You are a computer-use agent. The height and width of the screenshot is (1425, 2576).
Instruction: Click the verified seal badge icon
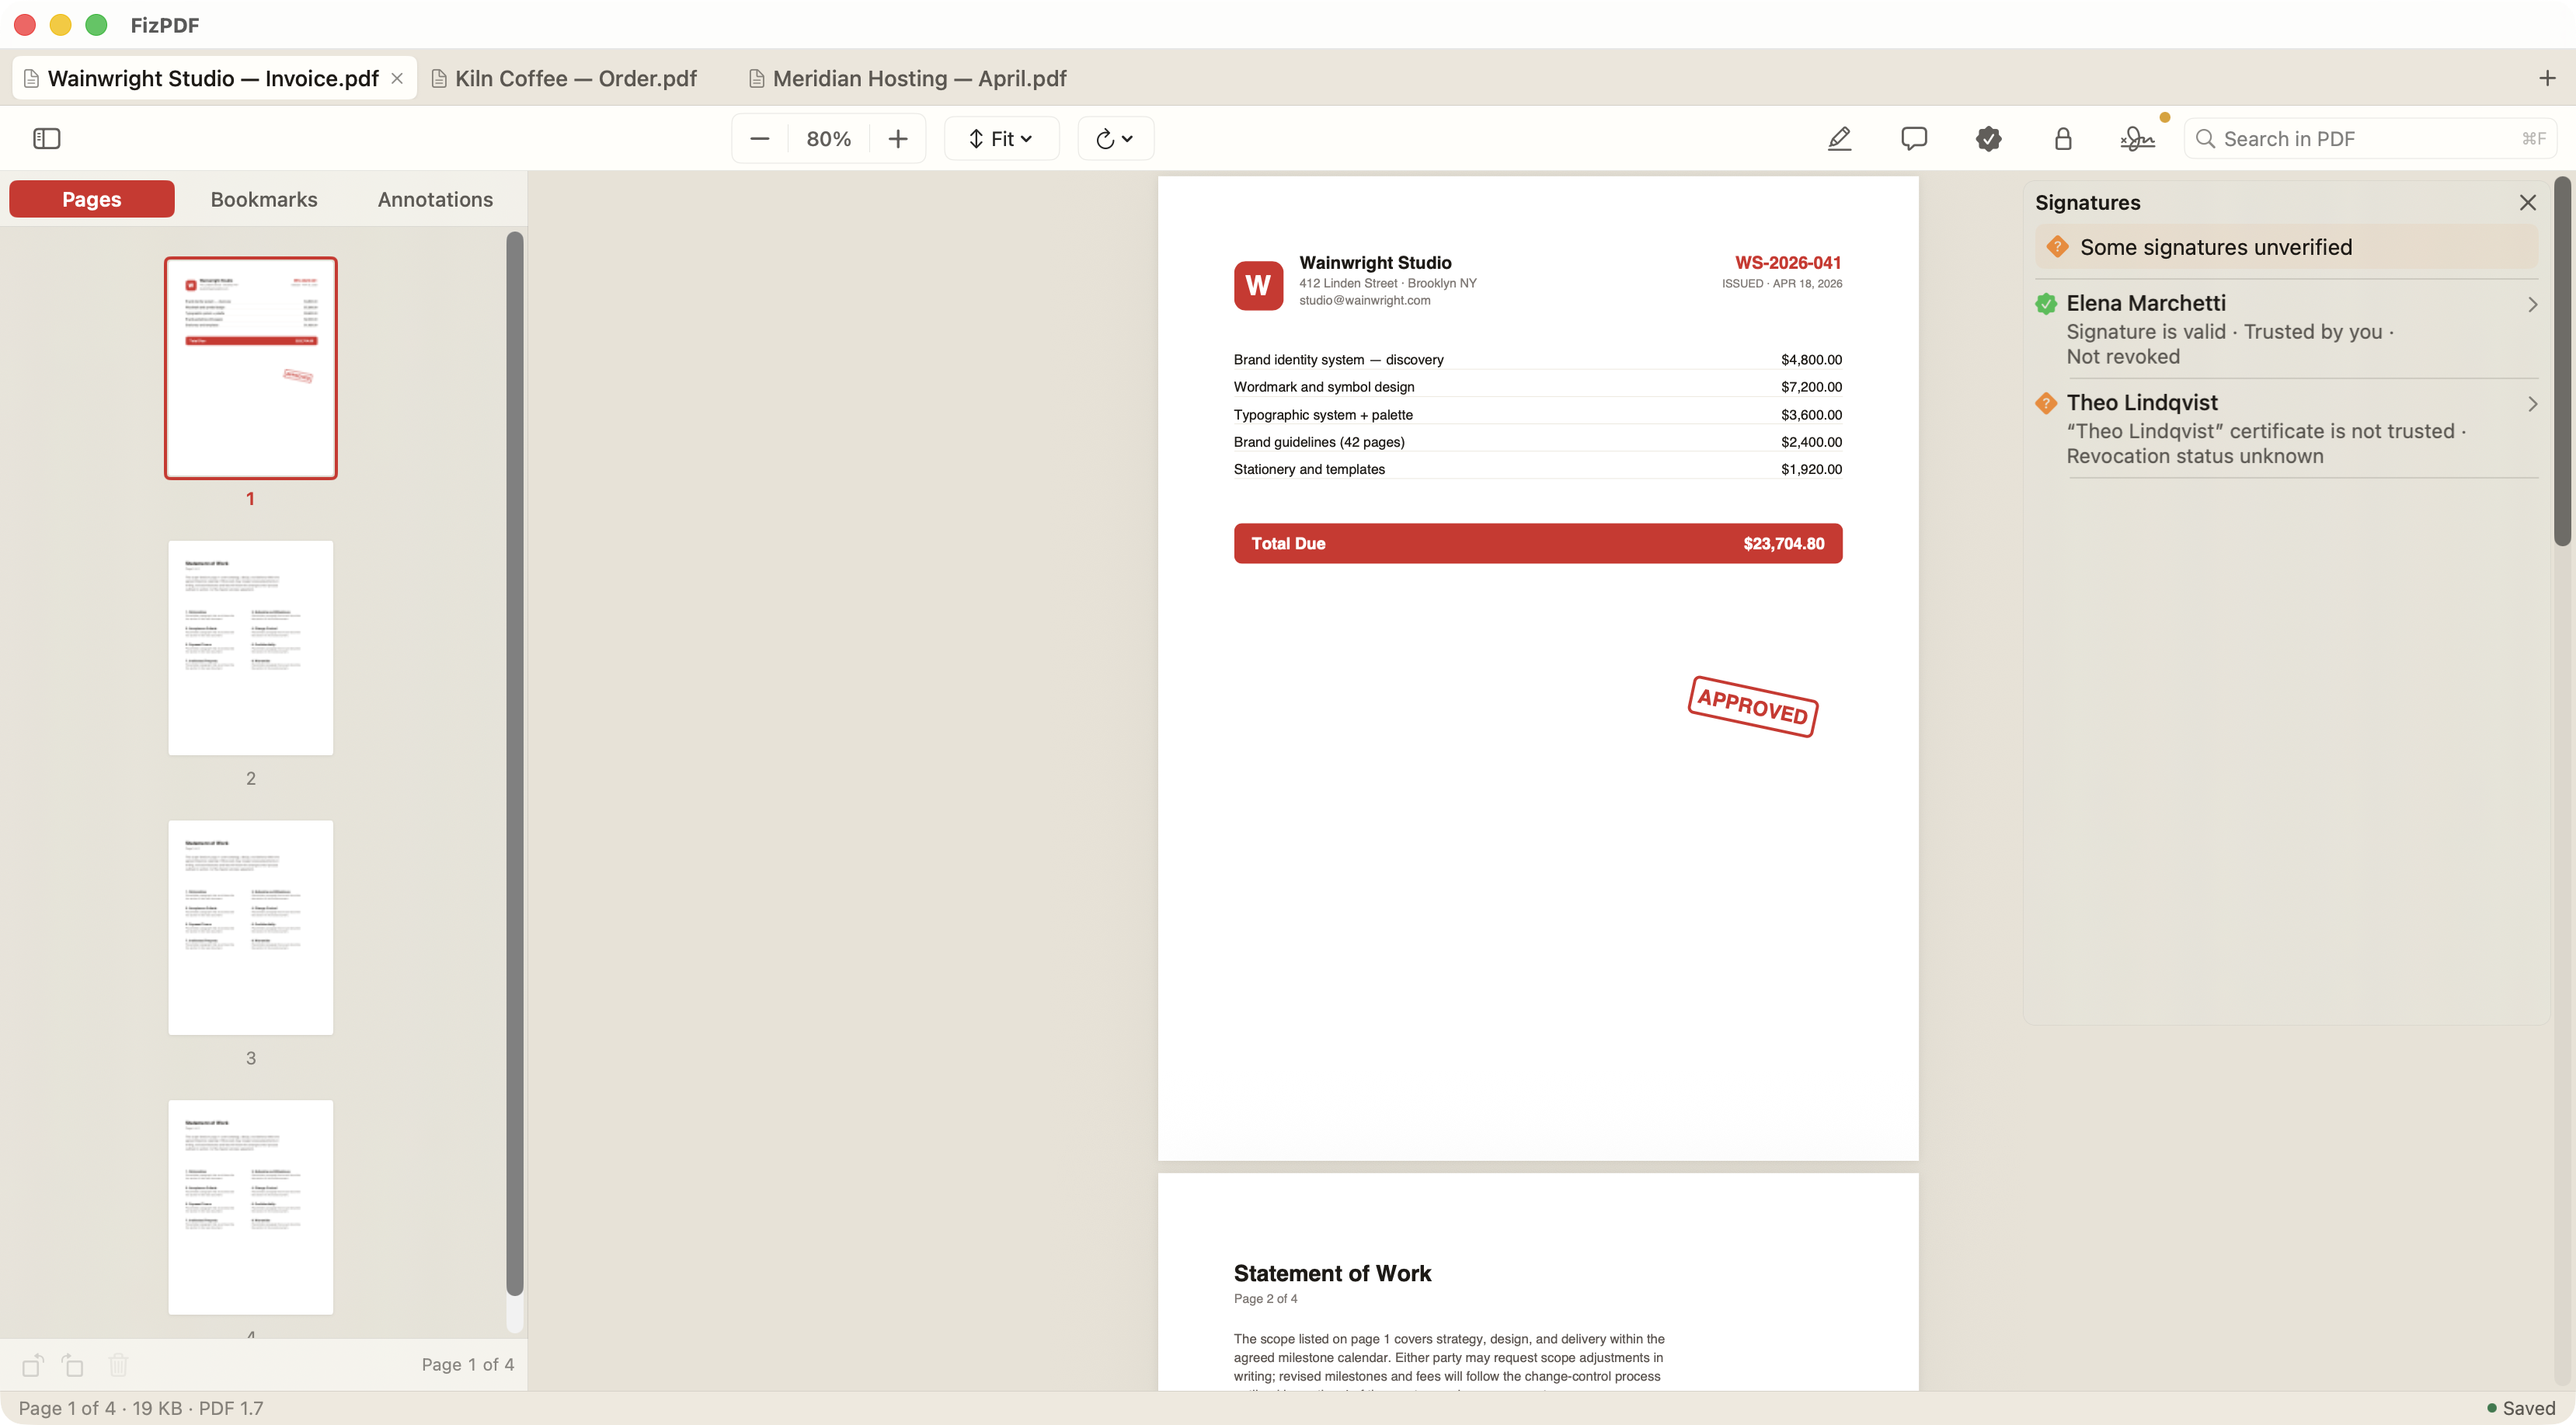coord(1988,138)
